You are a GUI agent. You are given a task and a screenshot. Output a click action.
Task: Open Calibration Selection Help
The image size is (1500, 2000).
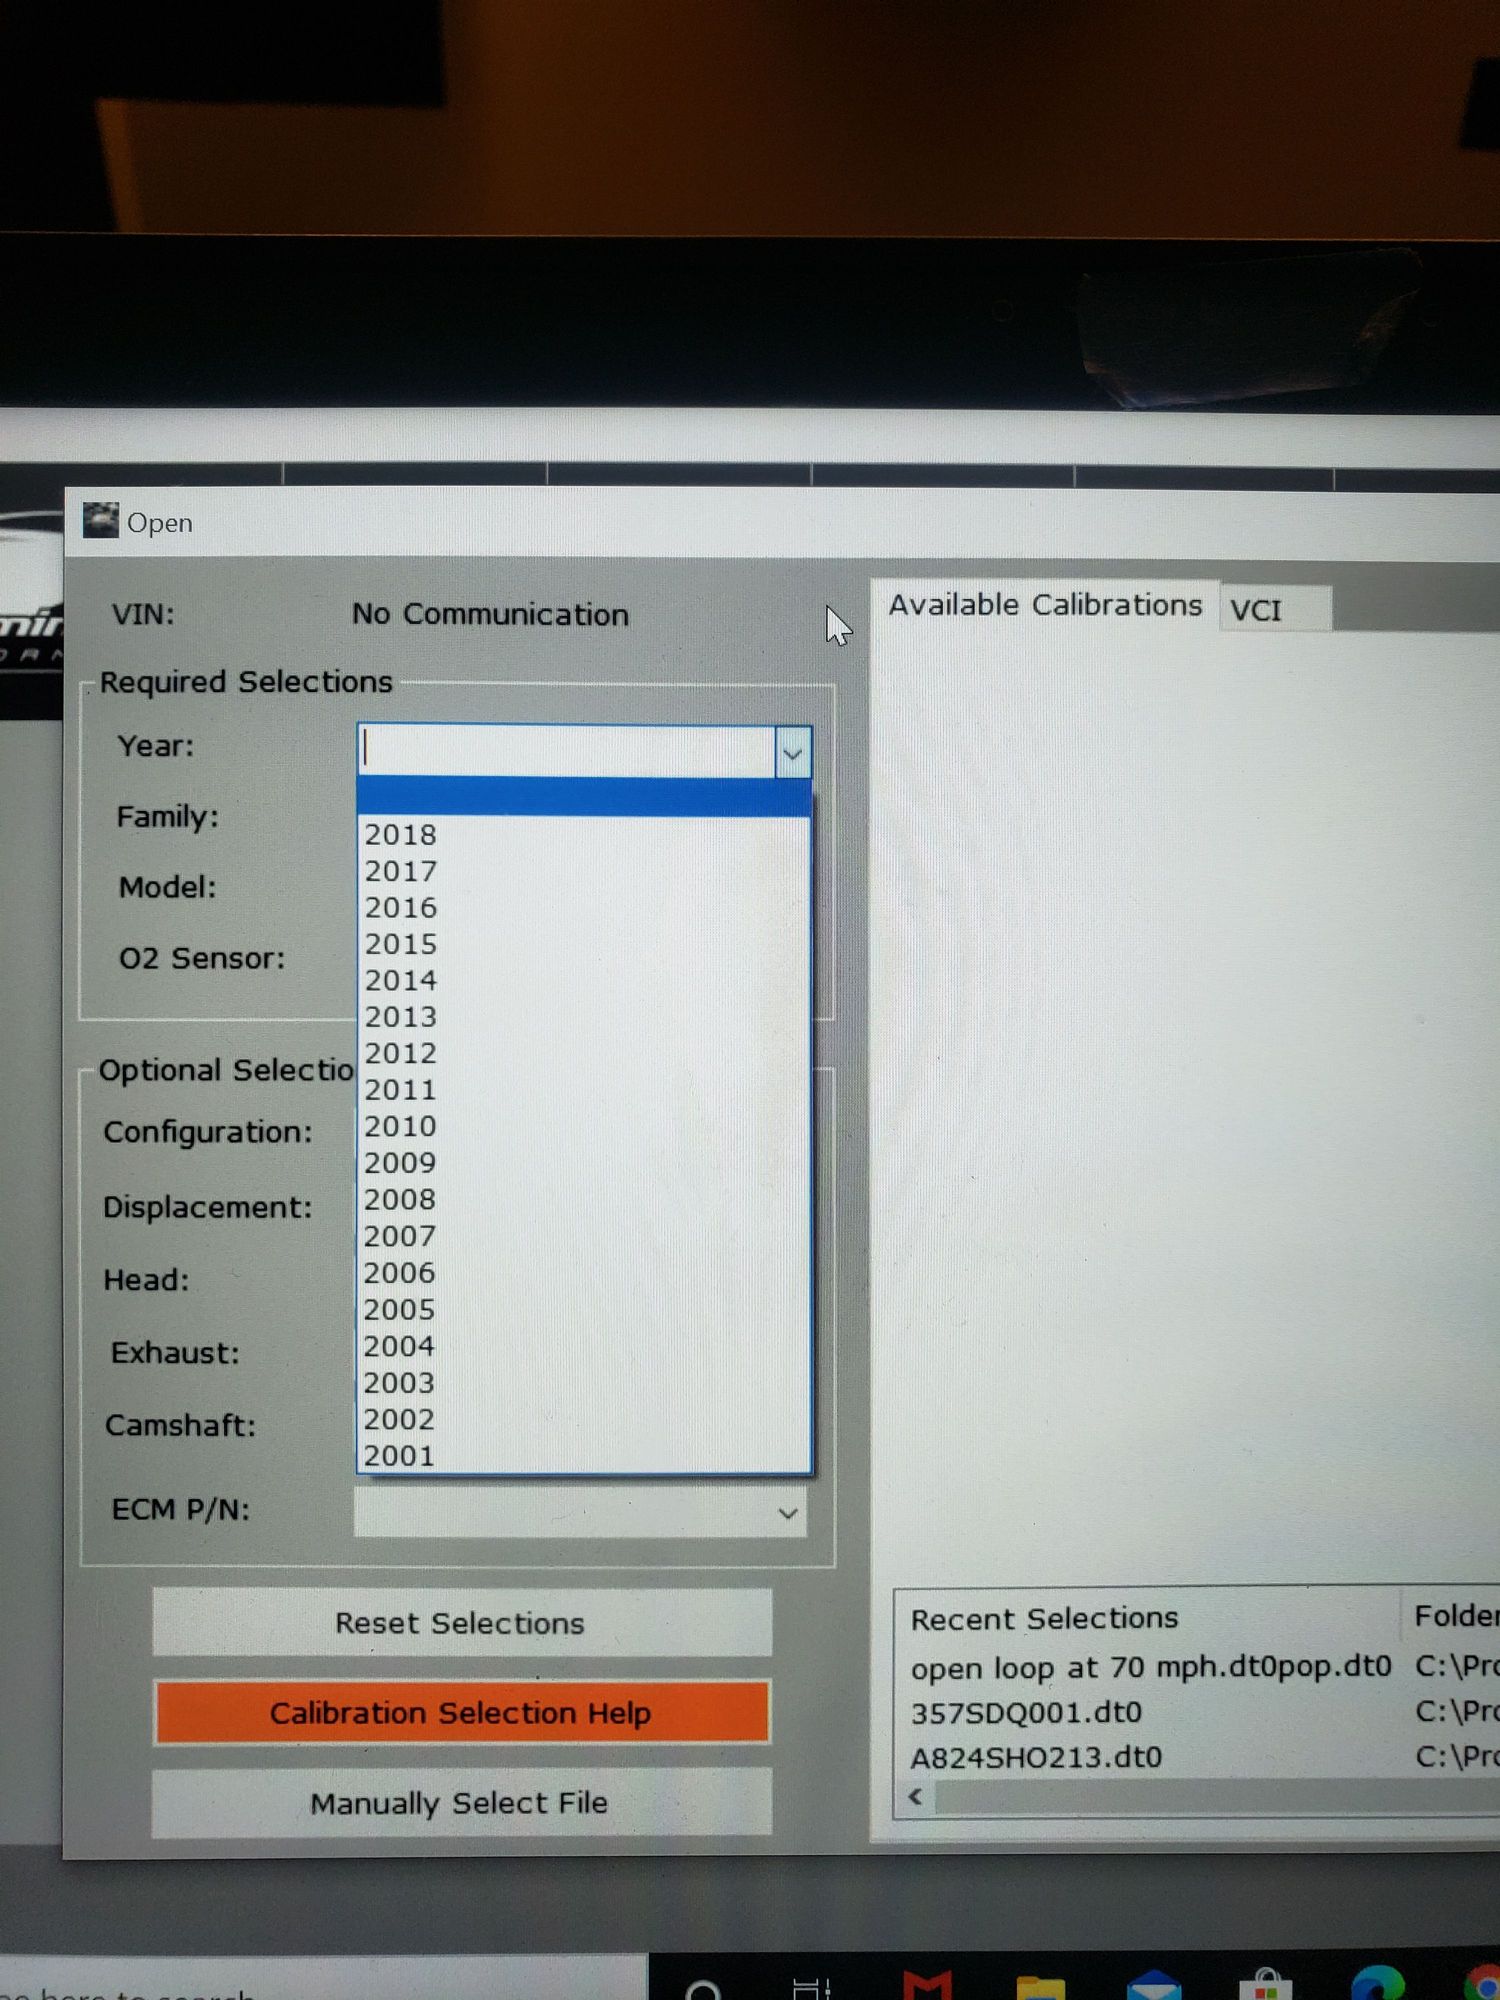pyautogui.click(x=460, y=1713)
